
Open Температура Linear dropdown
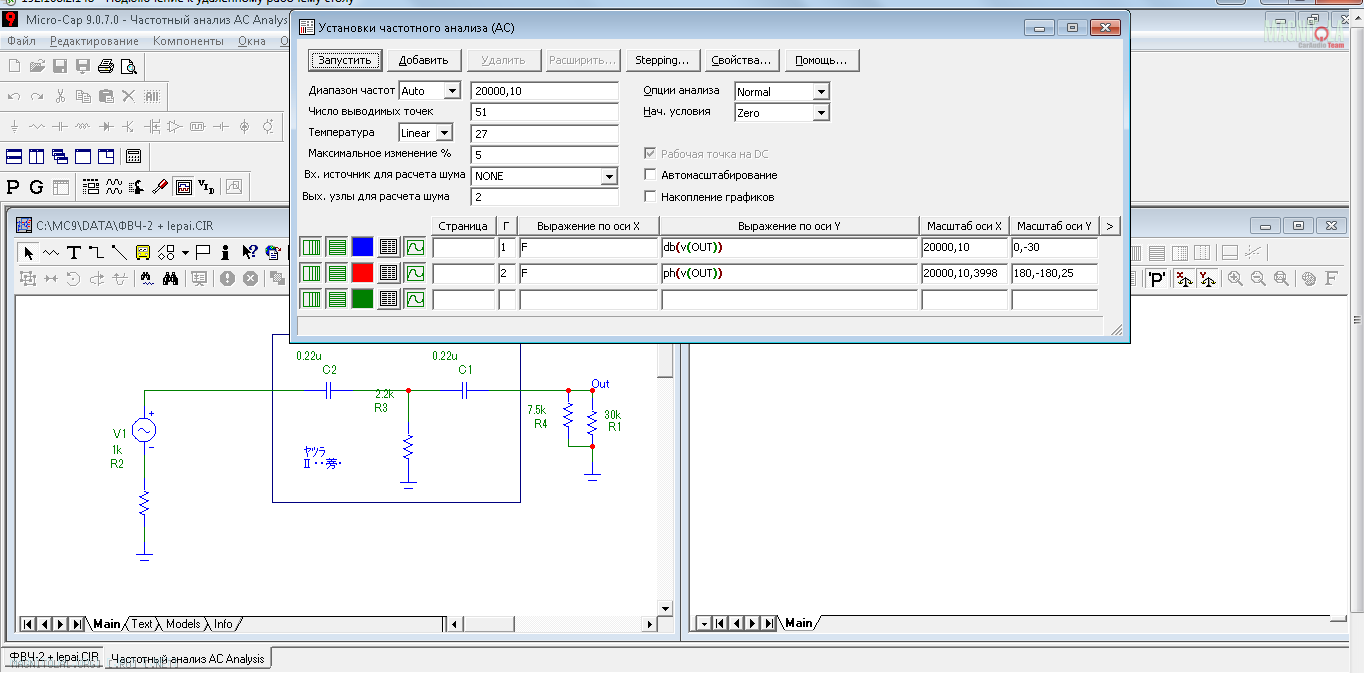point(444,132)
